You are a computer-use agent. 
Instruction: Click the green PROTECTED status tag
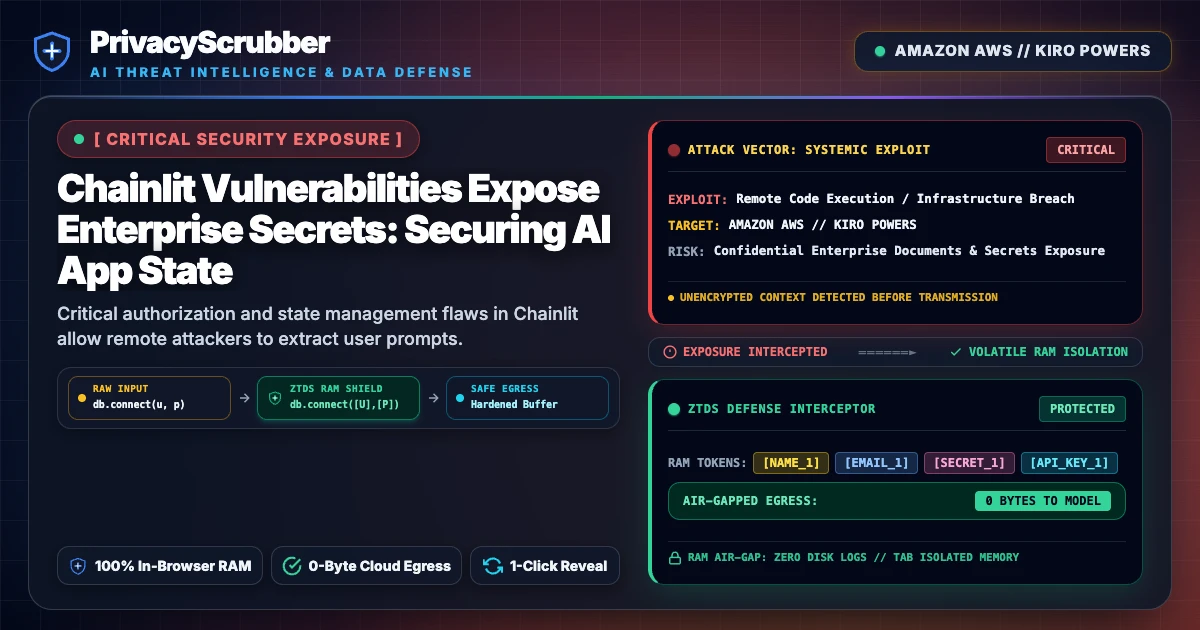[1082, 409]
